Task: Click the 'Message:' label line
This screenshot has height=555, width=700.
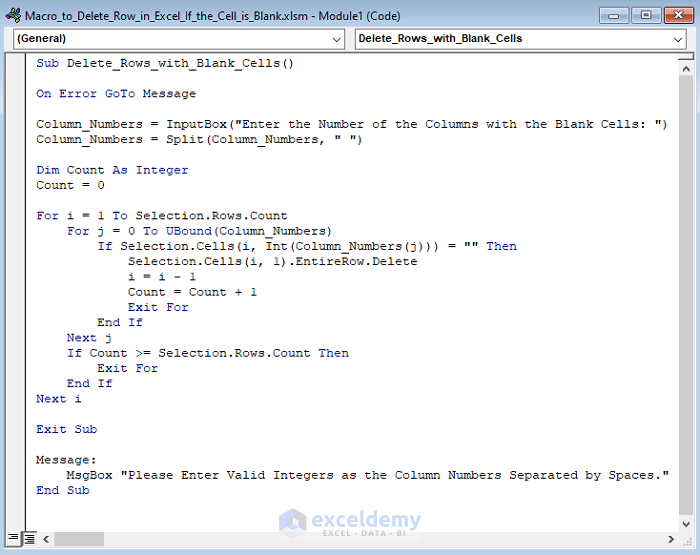Action: coord(66,460)
